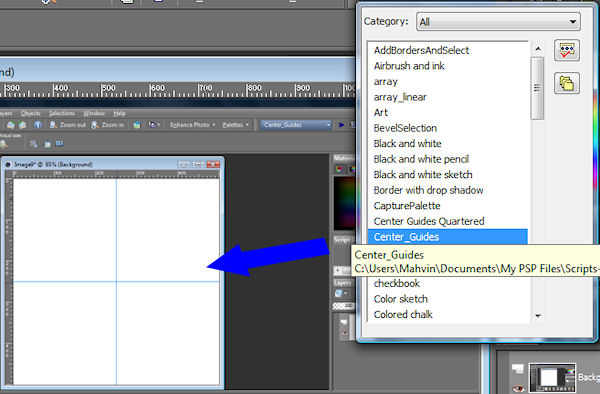The width and height of the screenshot is (600, 394).
Task: Click the Zoom out toolbar button
Action: click(x=68, y=125)
